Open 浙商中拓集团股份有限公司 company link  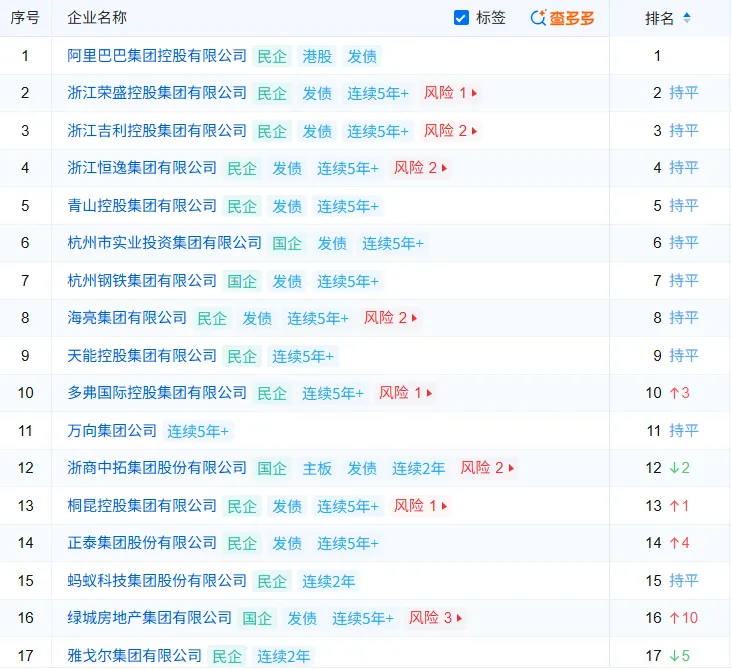(x=157, y=468)
